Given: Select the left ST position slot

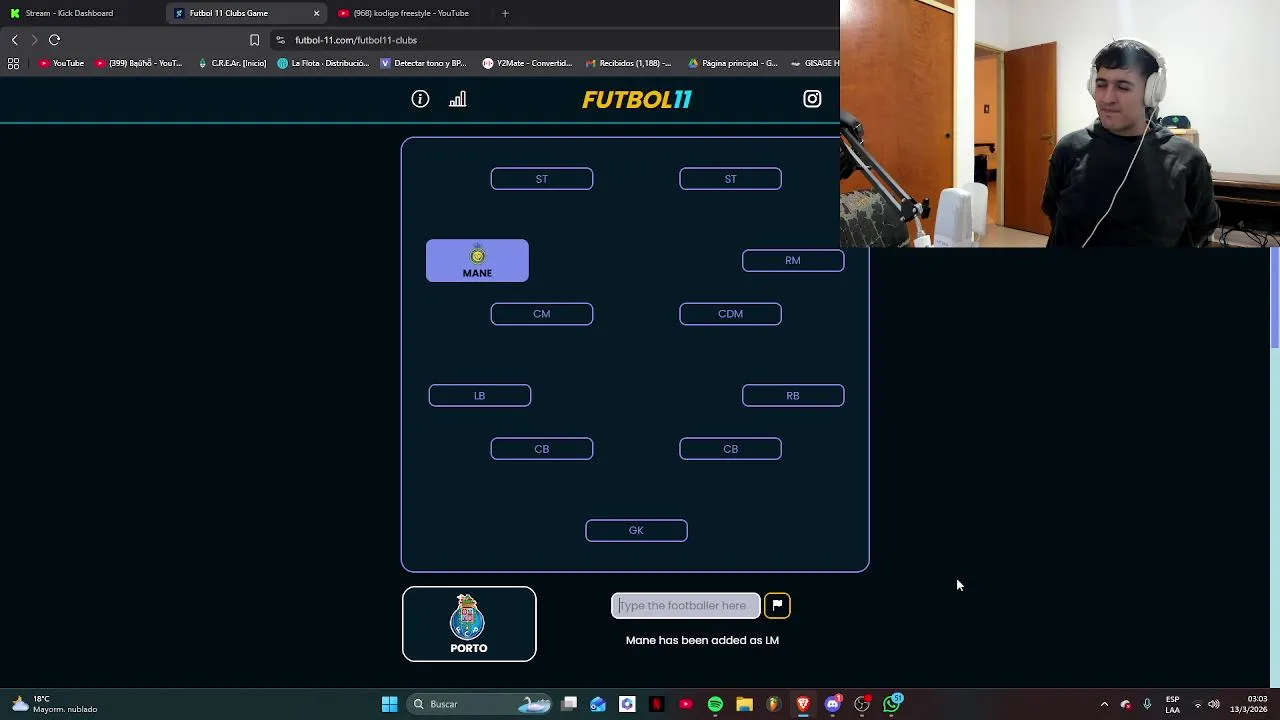Looking at the screenshot, I should click(x=542, y=179).
